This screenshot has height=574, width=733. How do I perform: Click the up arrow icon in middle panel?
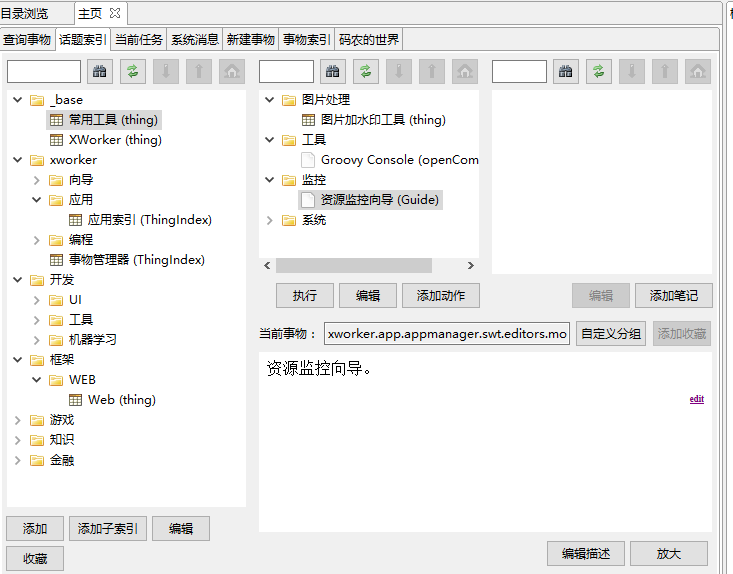pos(432,72)
